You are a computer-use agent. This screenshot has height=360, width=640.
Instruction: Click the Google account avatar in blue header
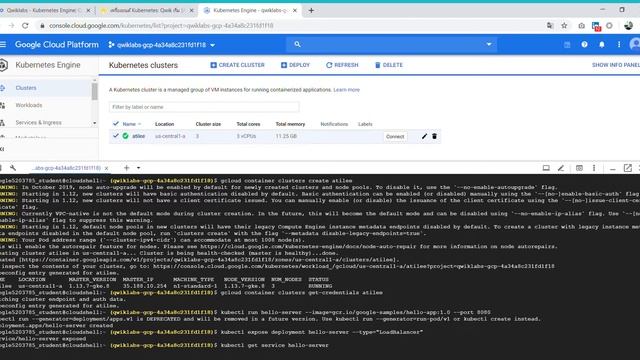(x=635, y=44)
